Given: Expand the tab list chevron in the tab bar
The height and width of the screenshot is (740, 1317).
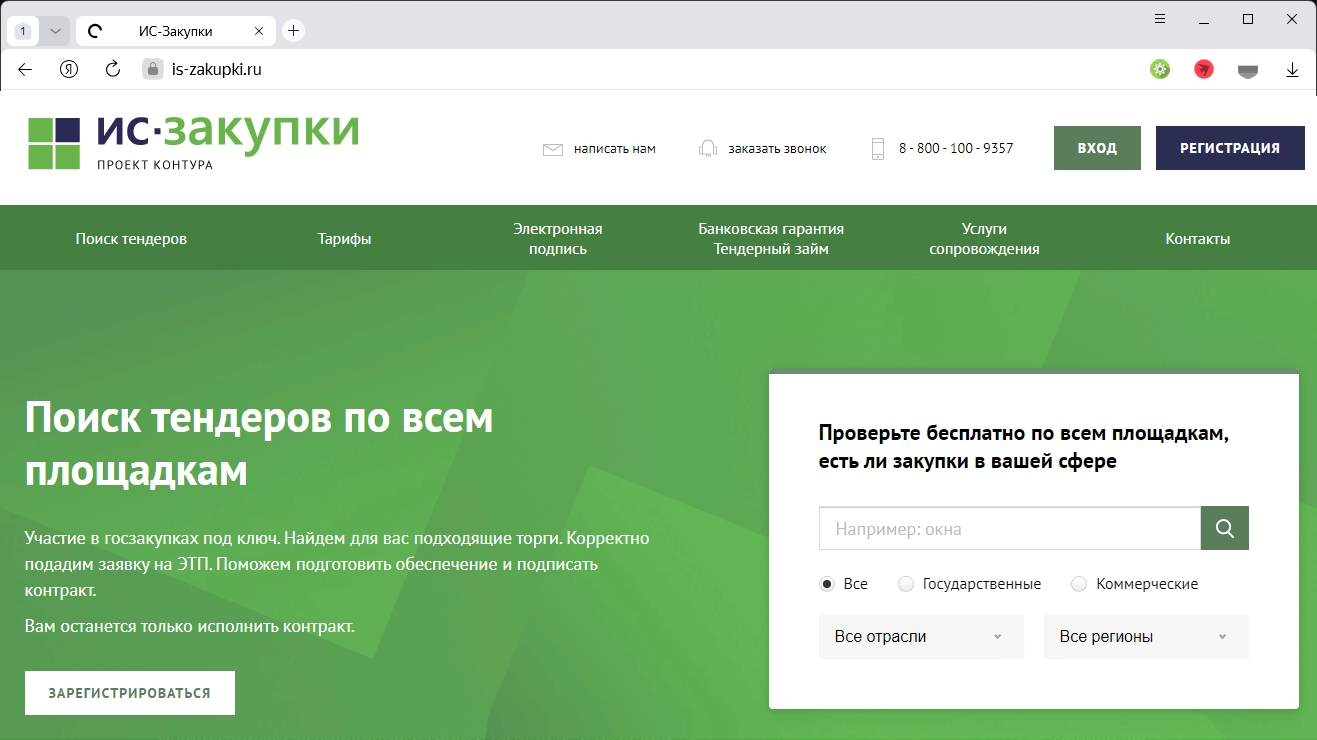Looking at the screenshot, I should tap(55, 31).
